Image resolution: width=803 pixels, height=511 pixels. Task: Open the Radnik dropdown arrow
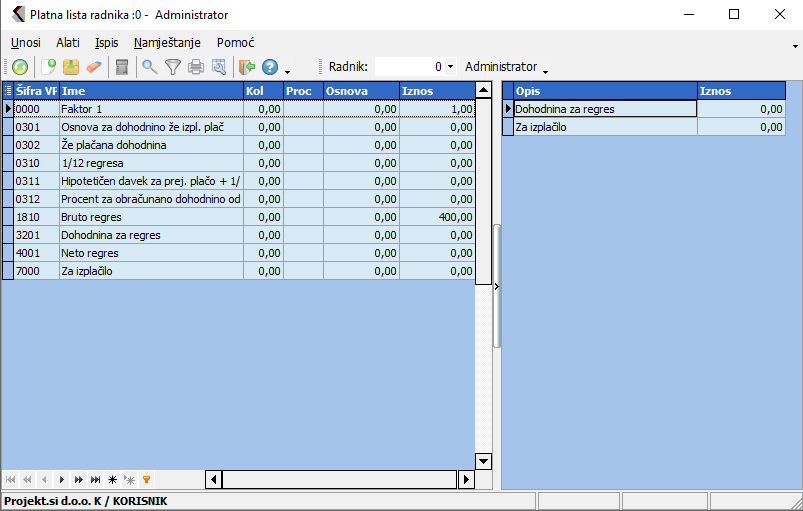[451, 67]
